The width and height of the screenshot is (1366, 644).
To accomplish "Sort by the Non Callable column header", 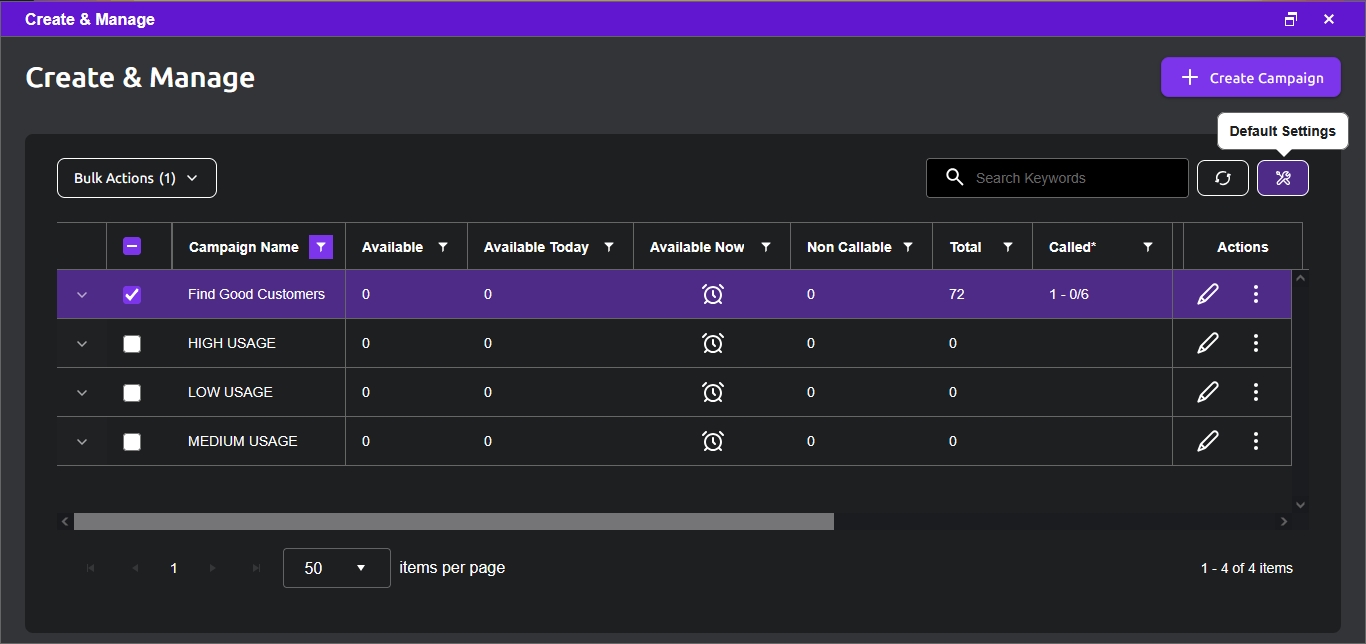I will click(849, 247).
